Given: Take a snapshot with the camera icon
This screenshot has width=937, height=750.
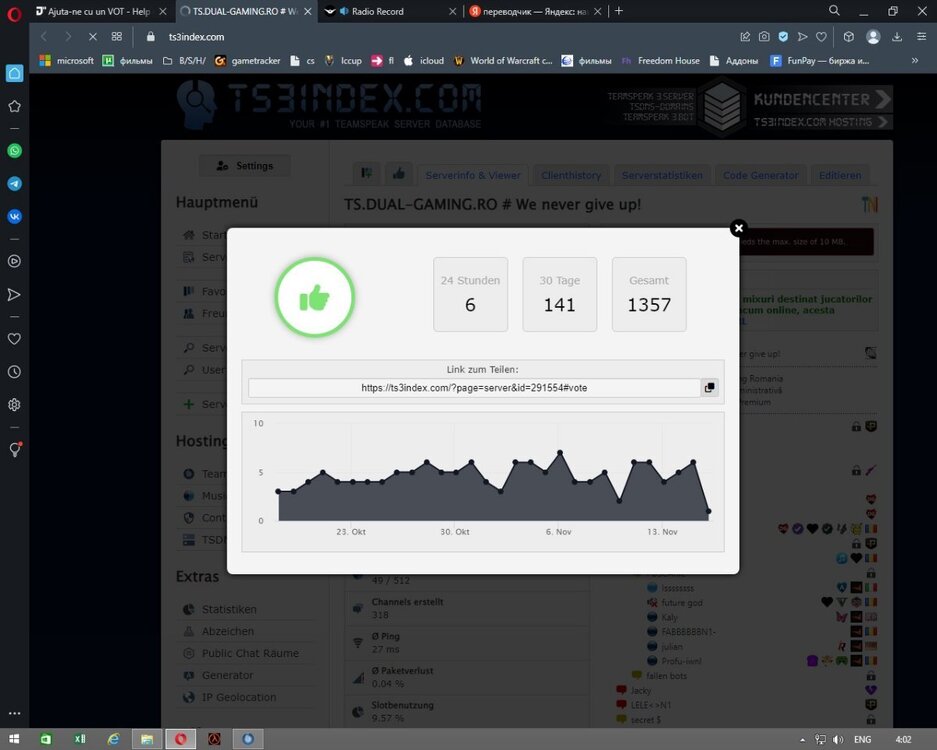Looking at the screenshot, I should [x=764, y=37].
